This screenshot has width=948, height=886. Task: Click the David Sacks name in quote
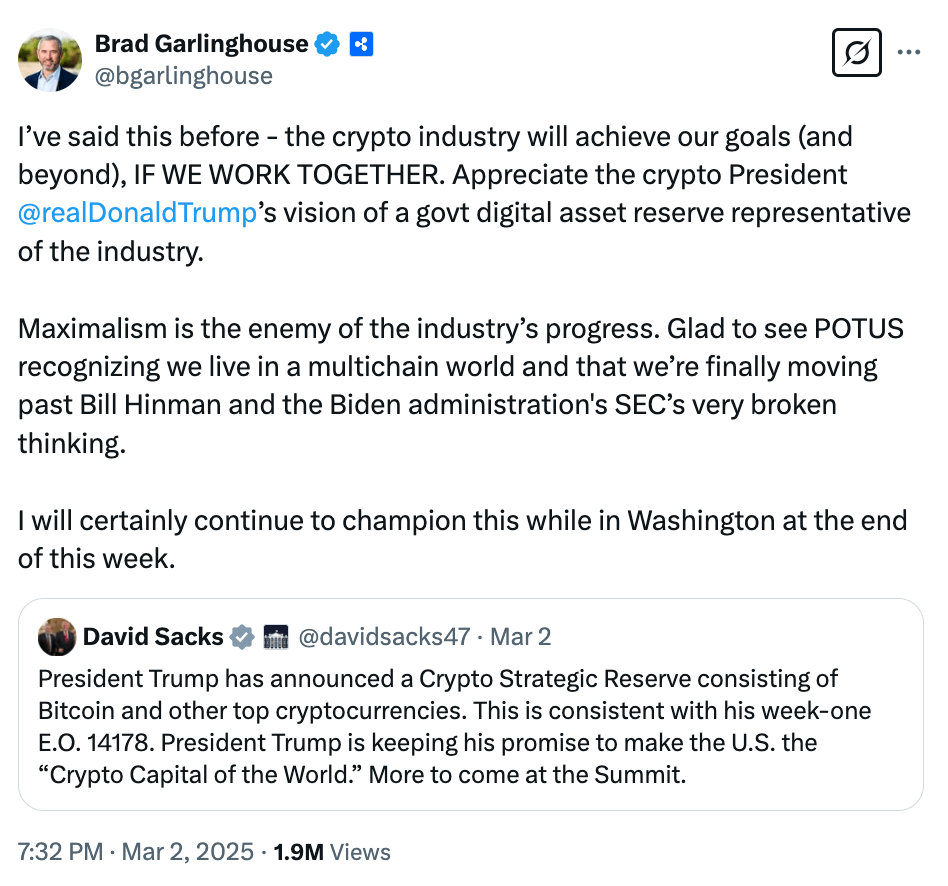tap(153, 636)
